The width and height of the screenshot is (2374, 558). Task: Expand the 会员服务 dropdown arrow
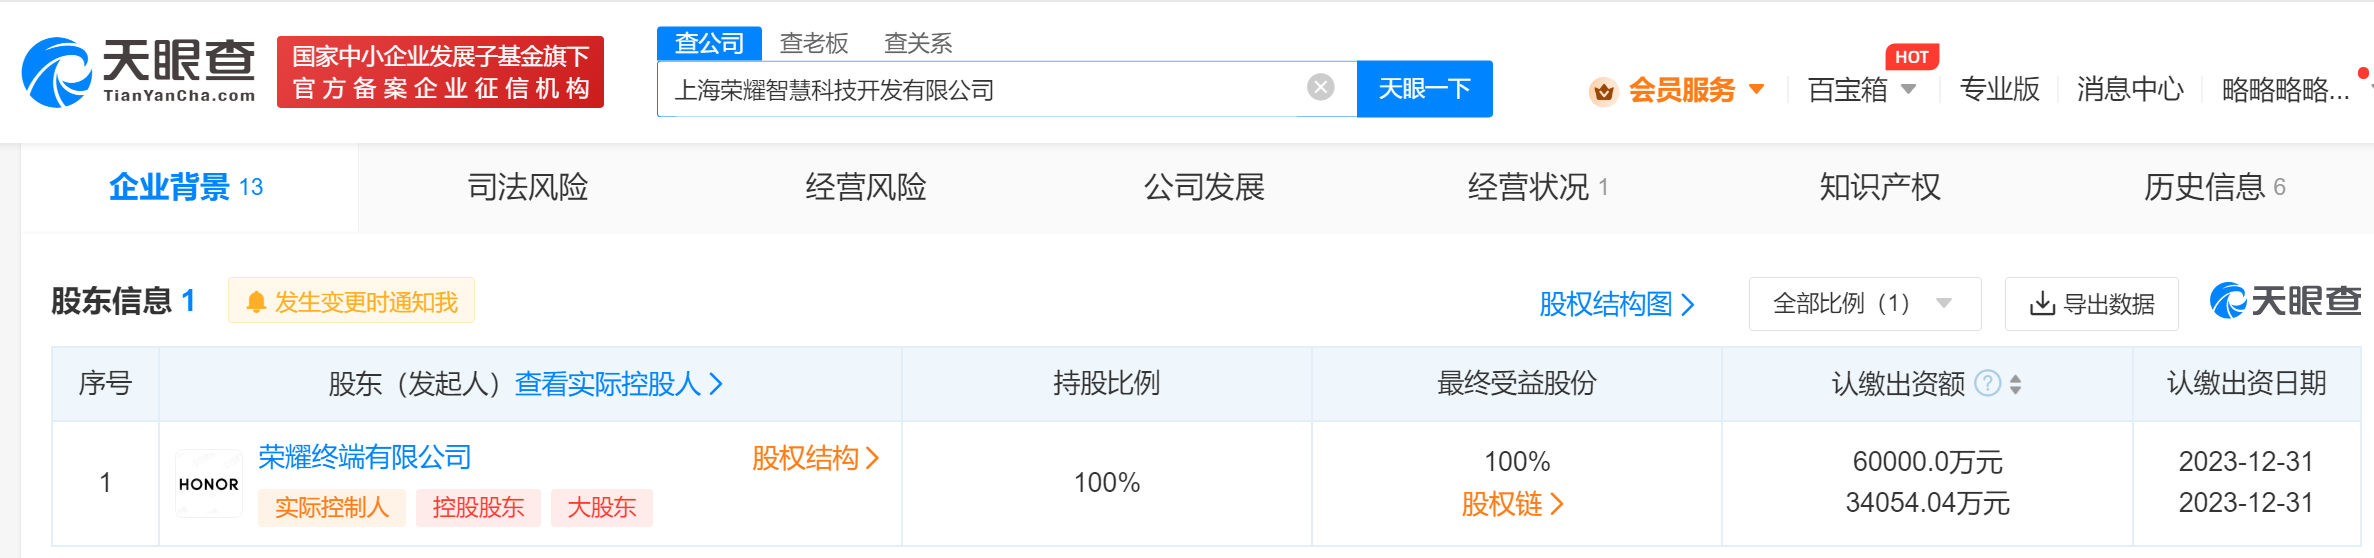pyautogui.click(x=1757, y=89)
